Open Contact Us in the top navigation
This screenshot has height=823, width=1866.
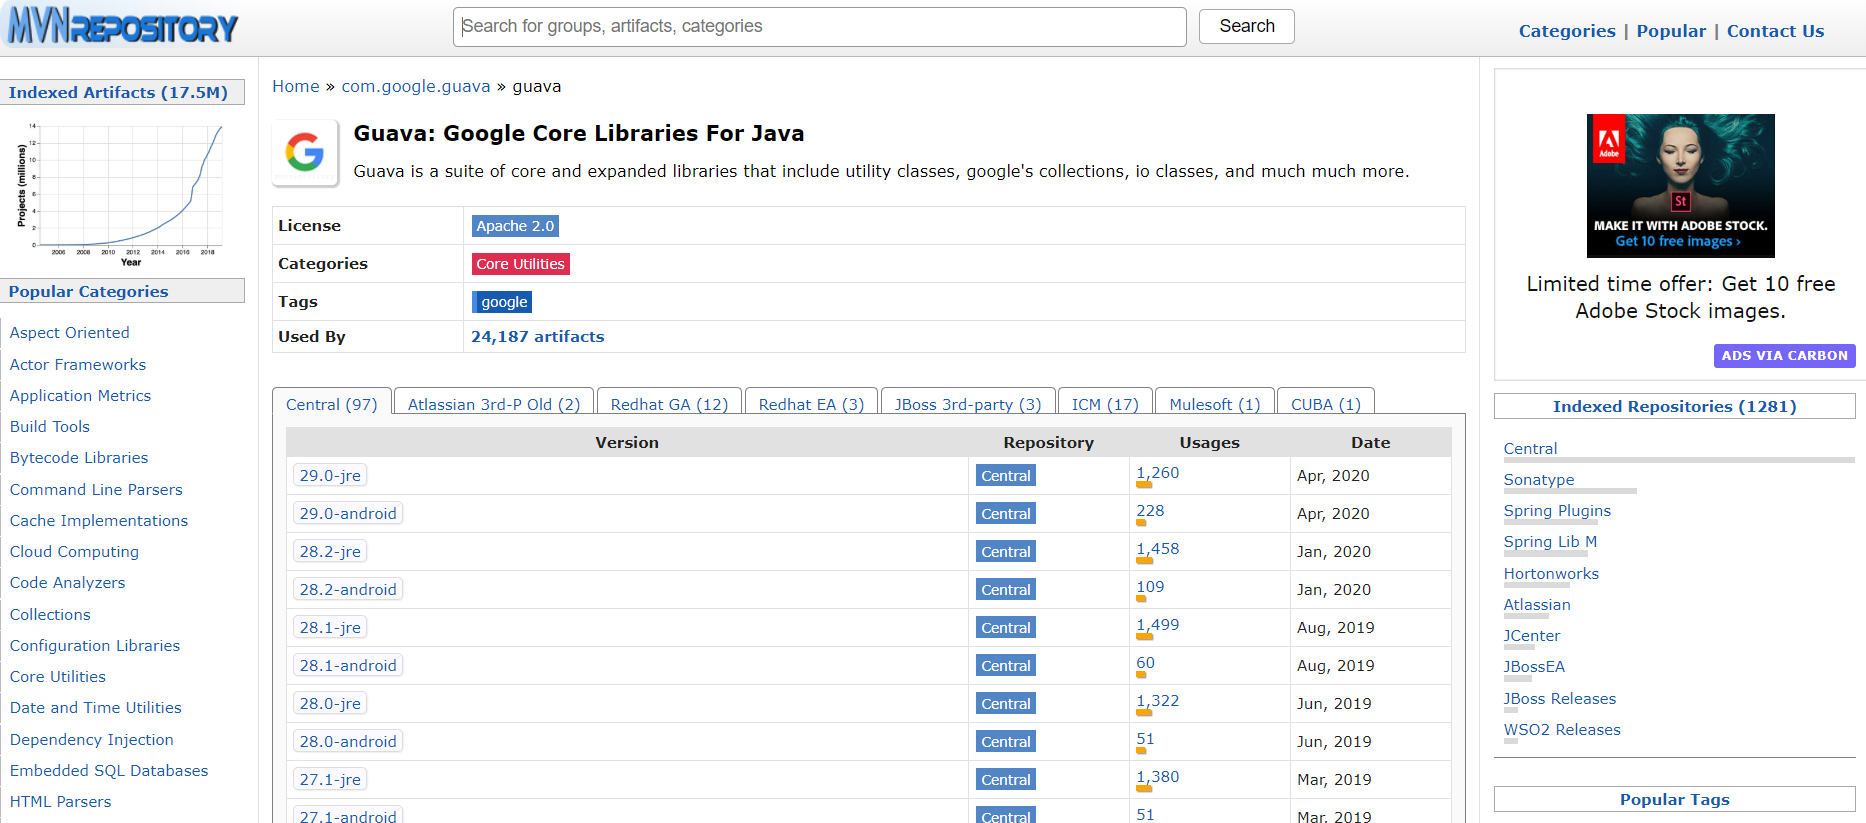tap(1775, 31)
